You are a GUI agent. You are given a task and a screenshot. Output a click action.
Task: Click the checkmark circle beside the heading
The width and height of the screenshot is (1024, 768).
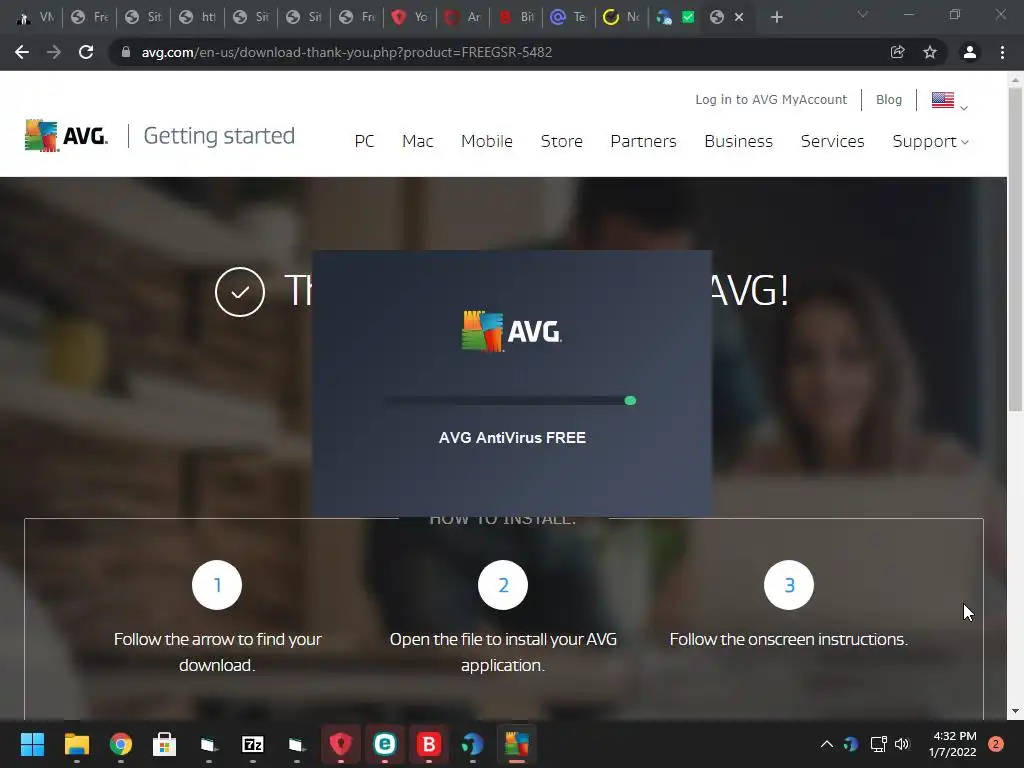[x=240, y=291]
